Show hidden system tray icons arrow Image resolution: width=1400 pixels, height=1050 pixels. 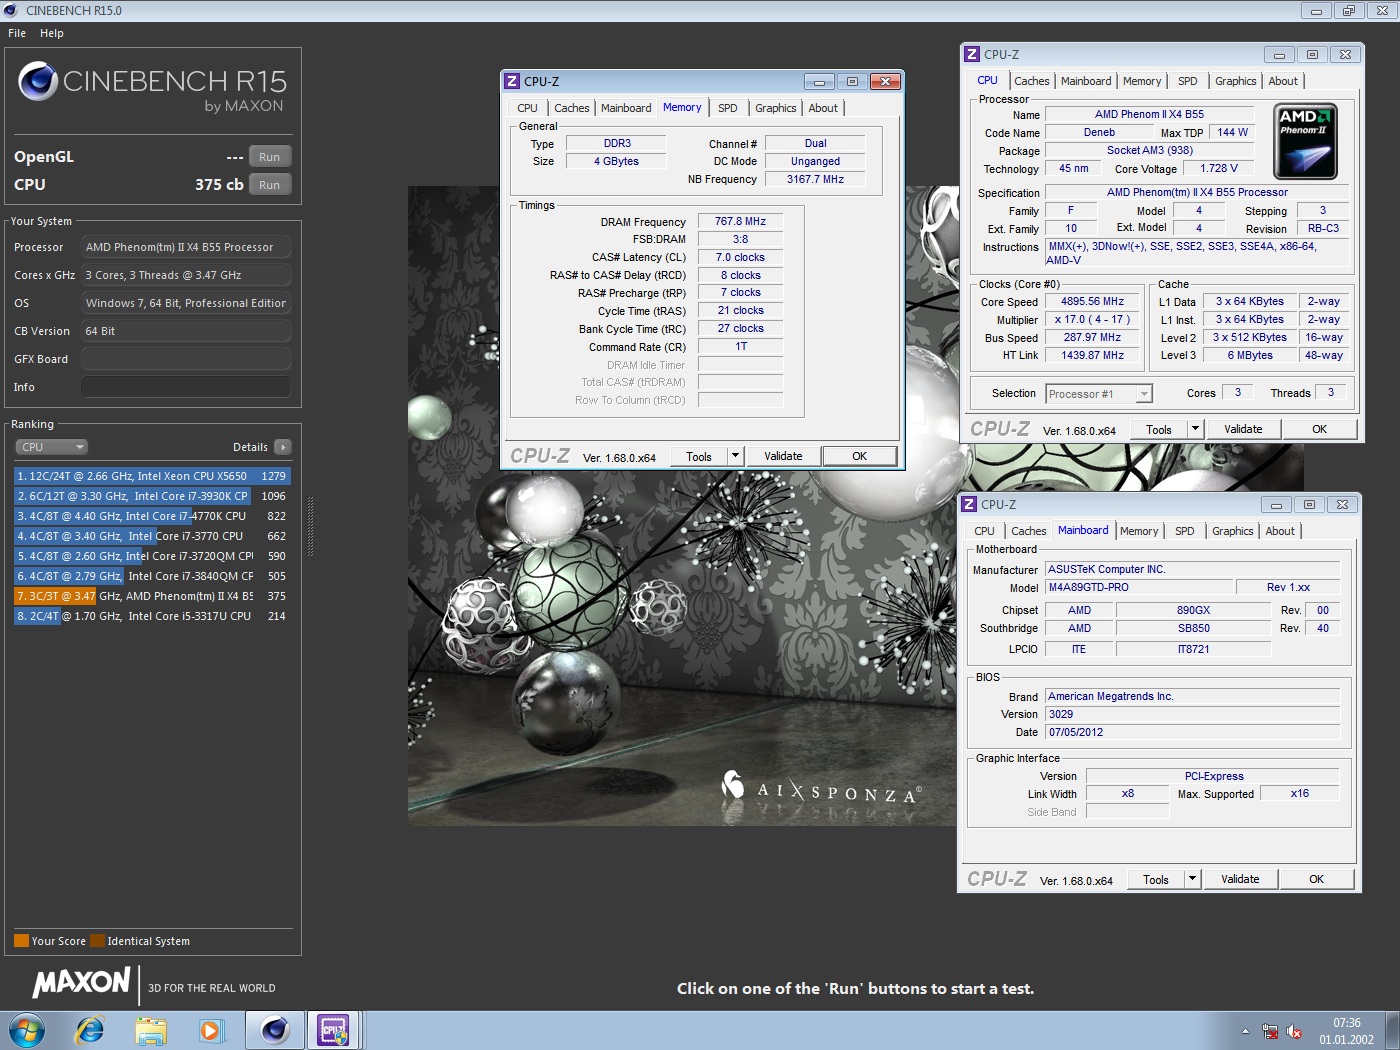[x=1245, y=1031]
